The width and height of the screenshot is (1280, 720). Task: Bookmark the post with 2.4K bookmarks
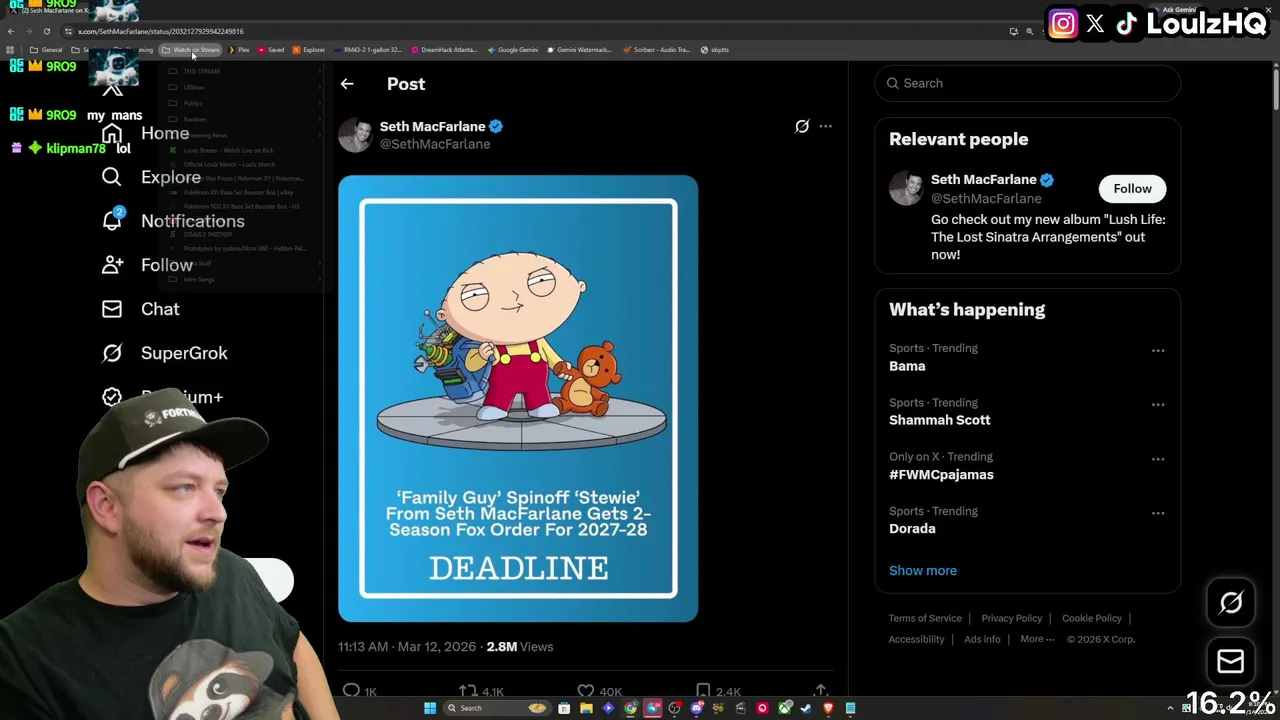coord(703,691)
